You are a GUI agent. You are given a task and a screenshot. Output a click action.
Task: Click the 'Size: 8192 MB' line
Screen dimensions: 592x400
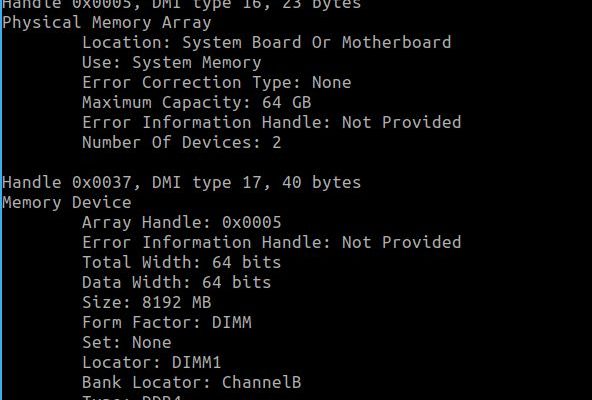coord(147,303)
